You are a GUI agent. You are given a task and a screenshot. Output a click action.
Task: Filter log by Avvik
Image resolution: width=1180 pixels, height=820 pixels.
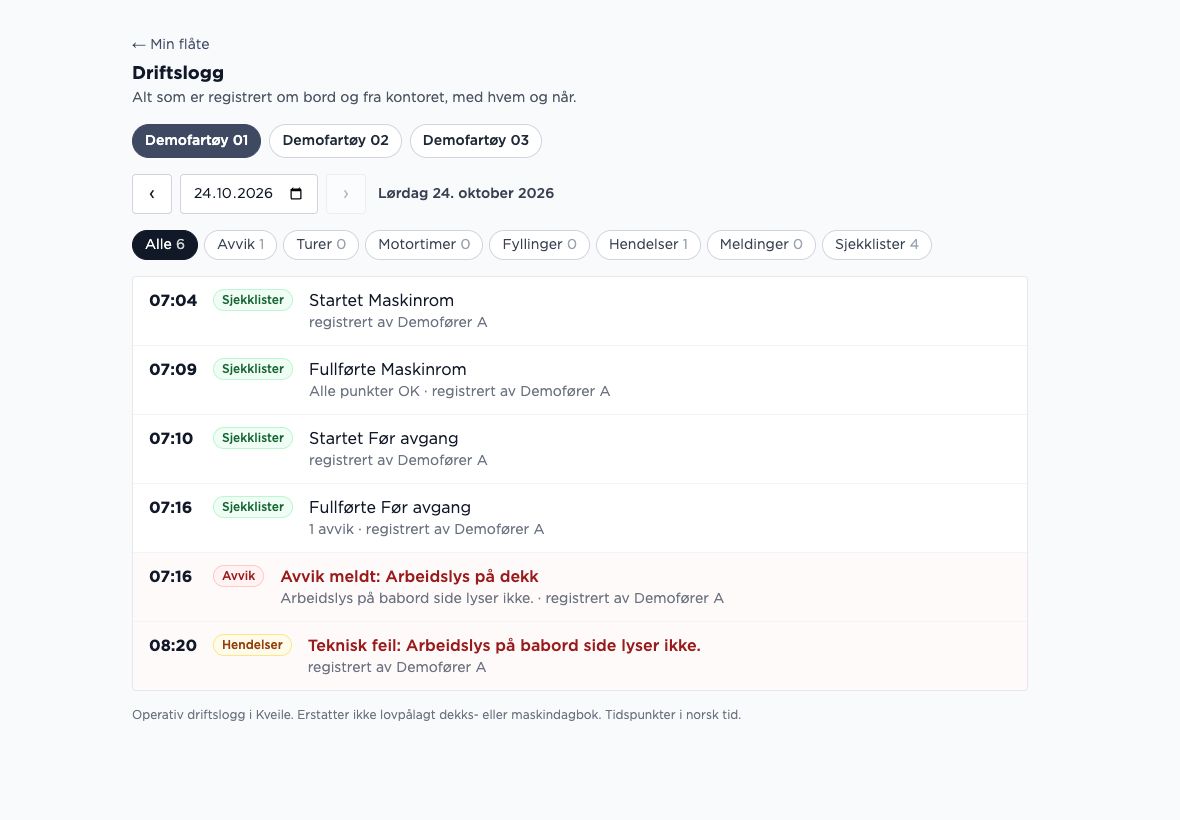(x=241, y=244)
